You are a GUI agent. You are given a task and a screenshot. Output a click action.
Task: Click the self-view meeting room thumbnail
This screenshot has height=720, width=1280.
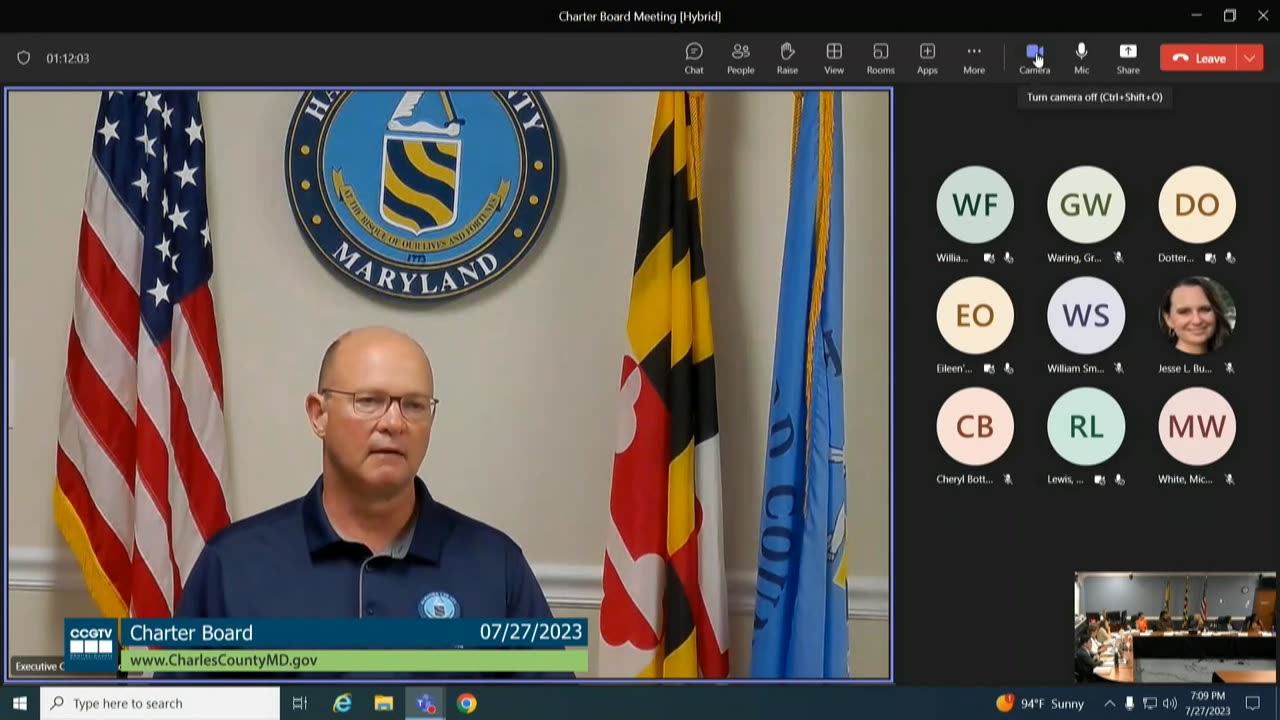[x=1175, y=627]
